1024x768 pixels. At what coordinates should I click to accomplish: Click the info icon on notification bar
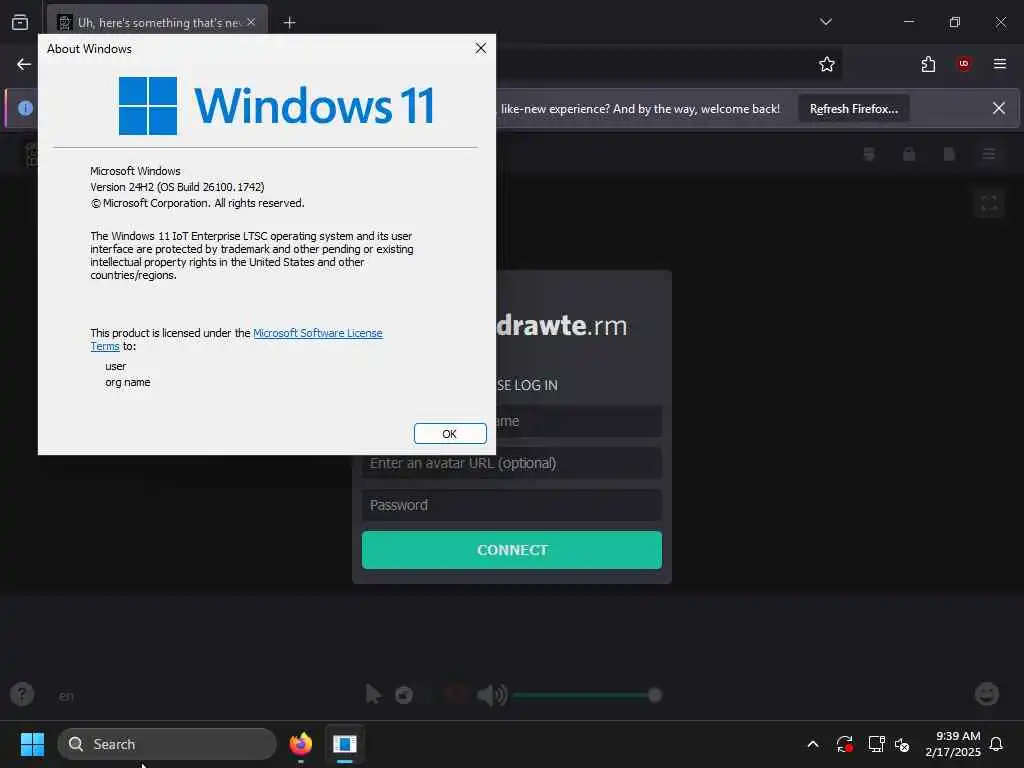click(25, 108)
